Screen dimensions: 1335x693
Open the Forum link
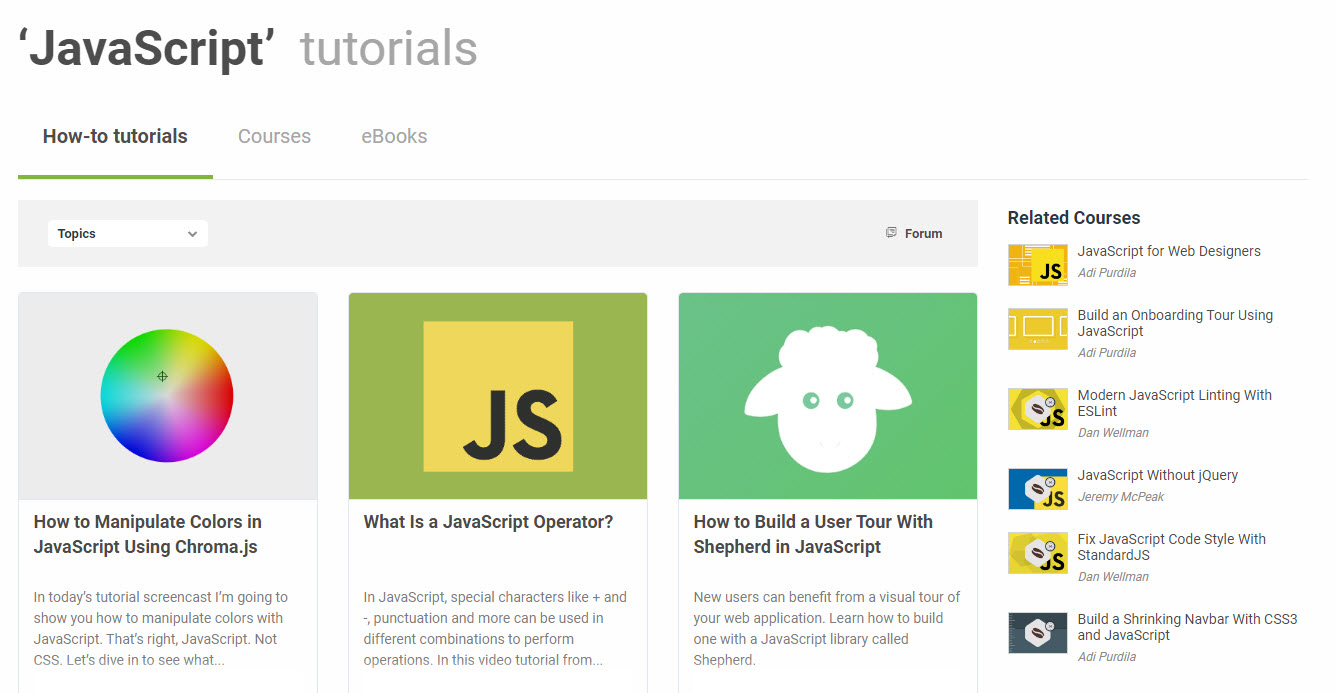[923, 234]
